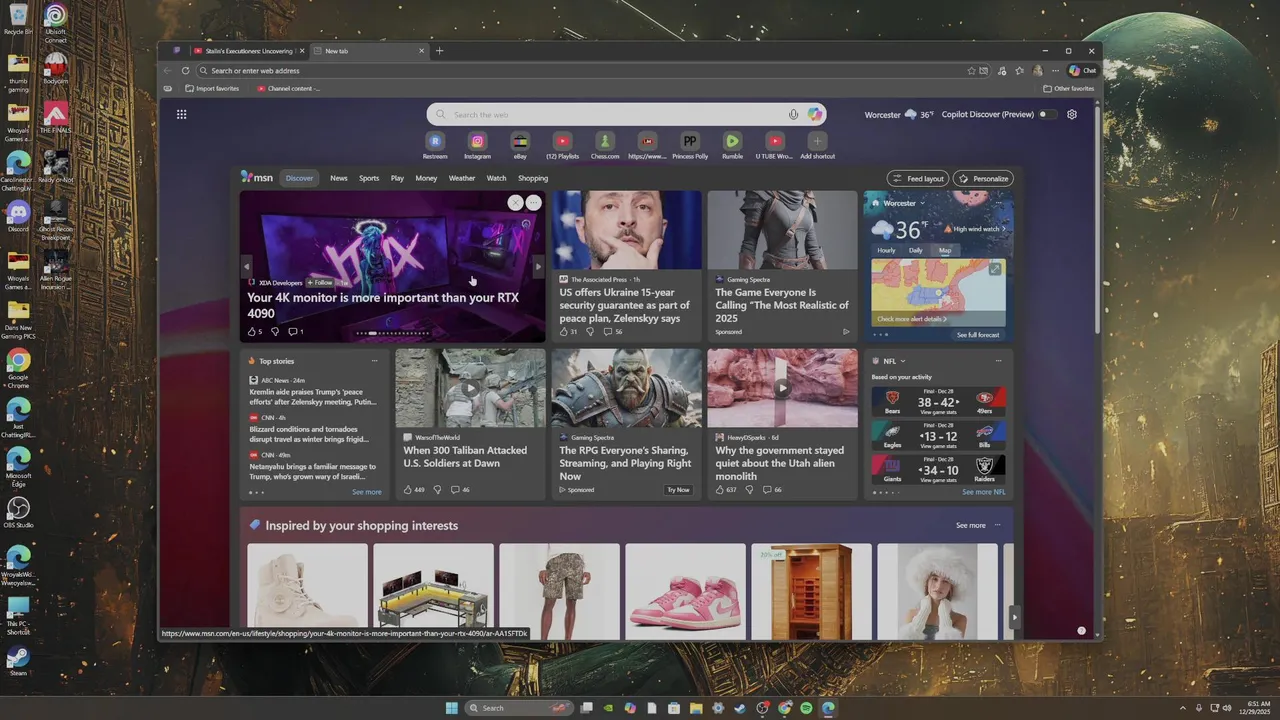
Task: Like the 4K monitor article
Action: coord(251,332)
